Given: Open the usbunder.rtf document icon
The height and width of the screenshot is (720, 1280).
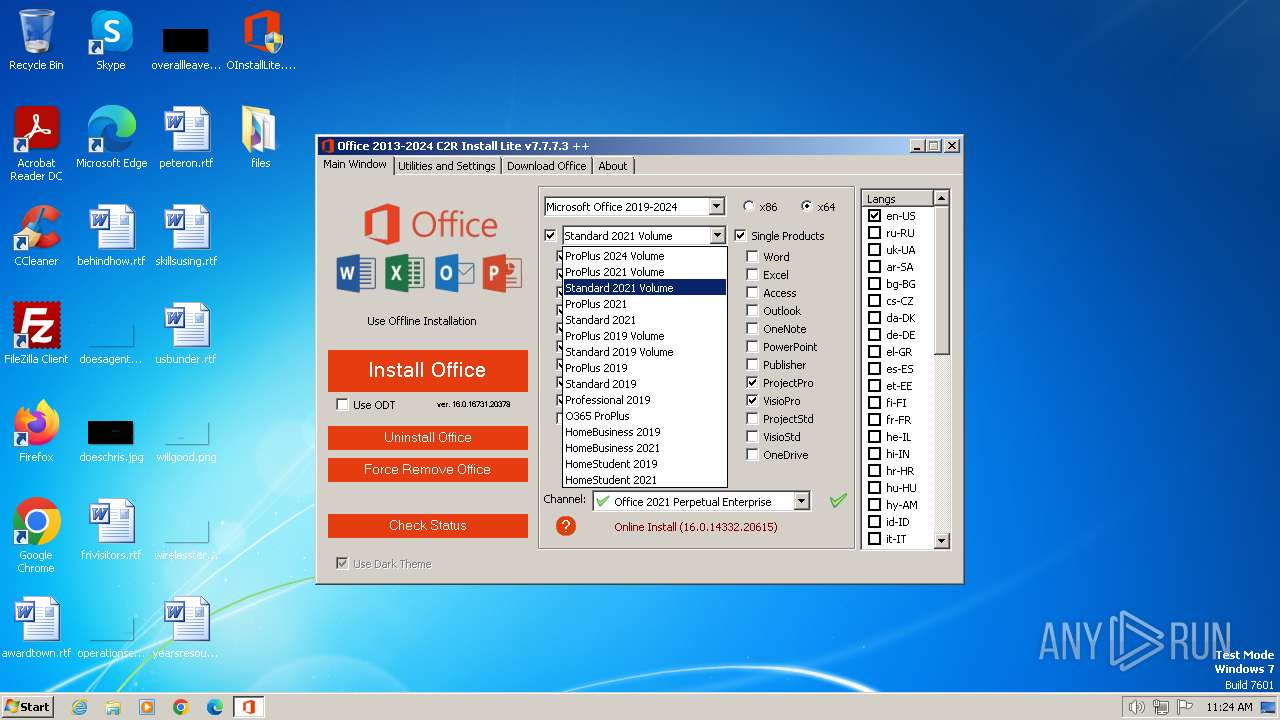Looking at the screenshot, I should coord(186,334).
